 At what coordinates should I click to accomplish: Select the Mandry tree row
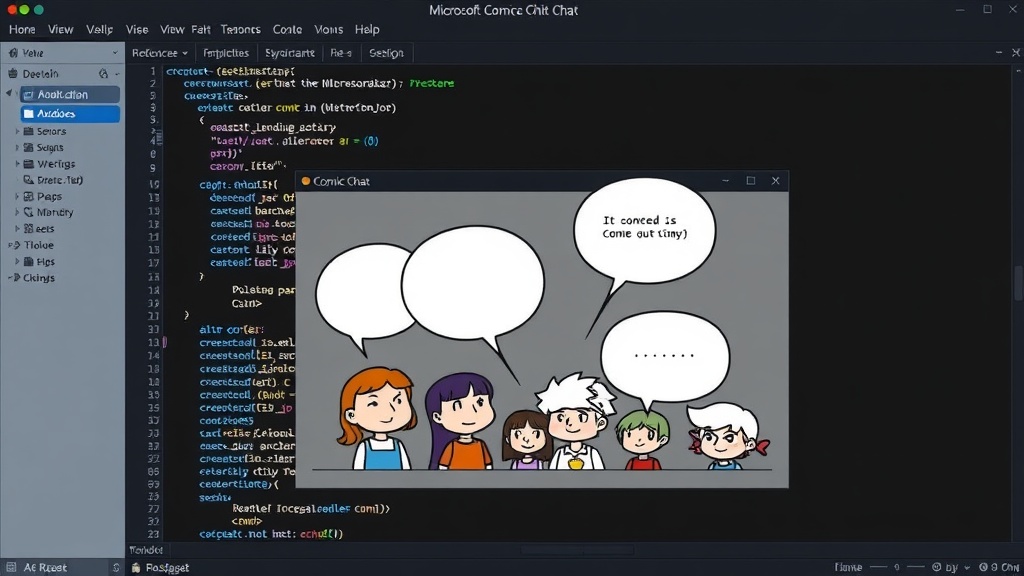[x=63, y=212]
